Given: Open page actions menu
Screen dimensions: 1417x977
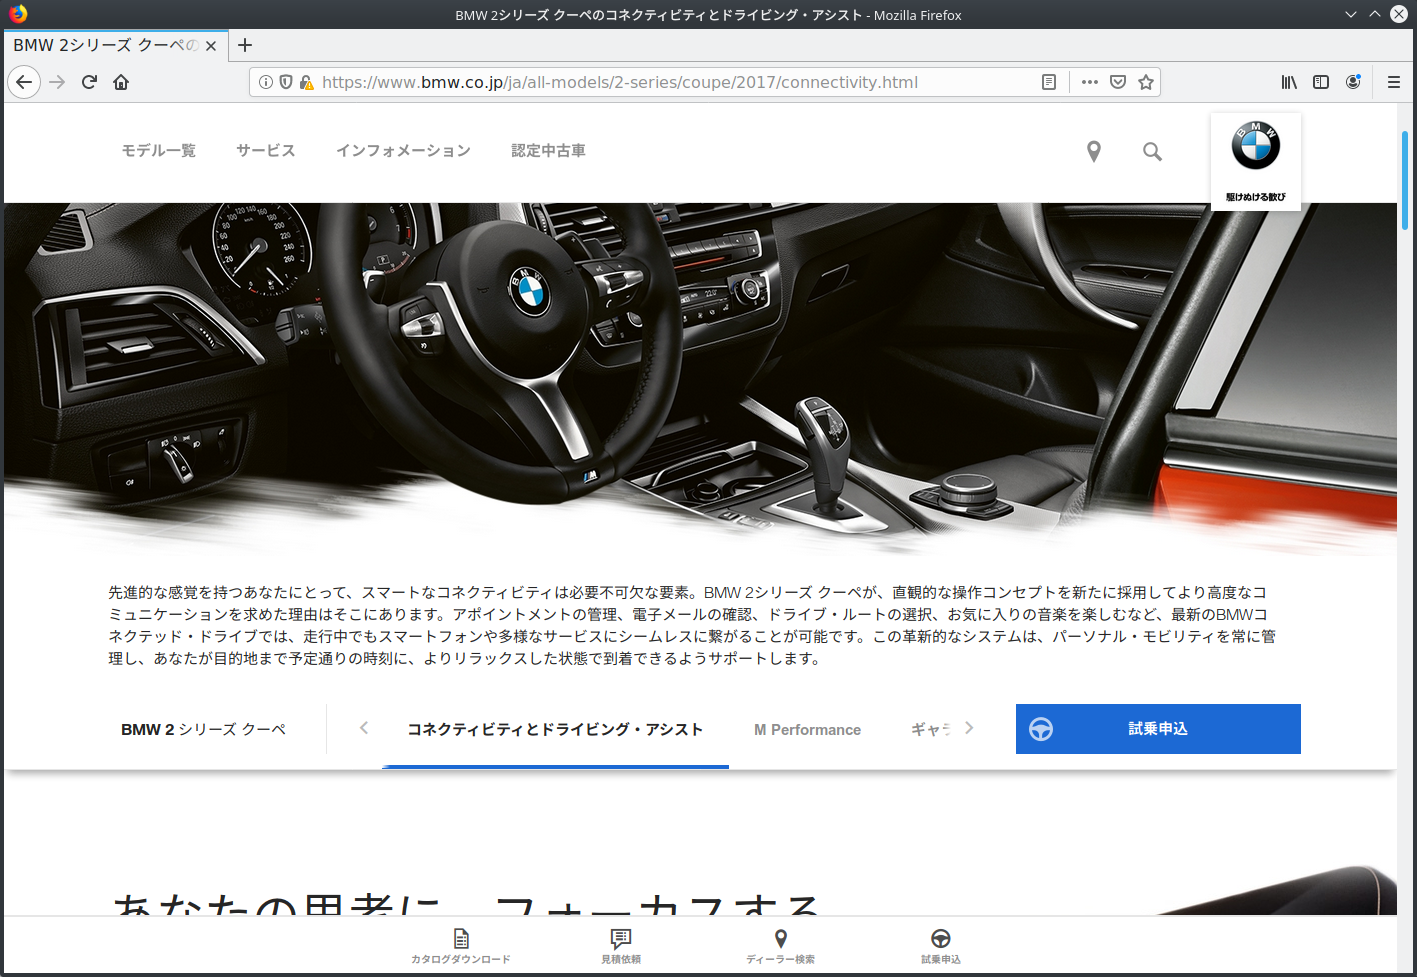Looking at the screenshot, I should [x=1090, y=82].
